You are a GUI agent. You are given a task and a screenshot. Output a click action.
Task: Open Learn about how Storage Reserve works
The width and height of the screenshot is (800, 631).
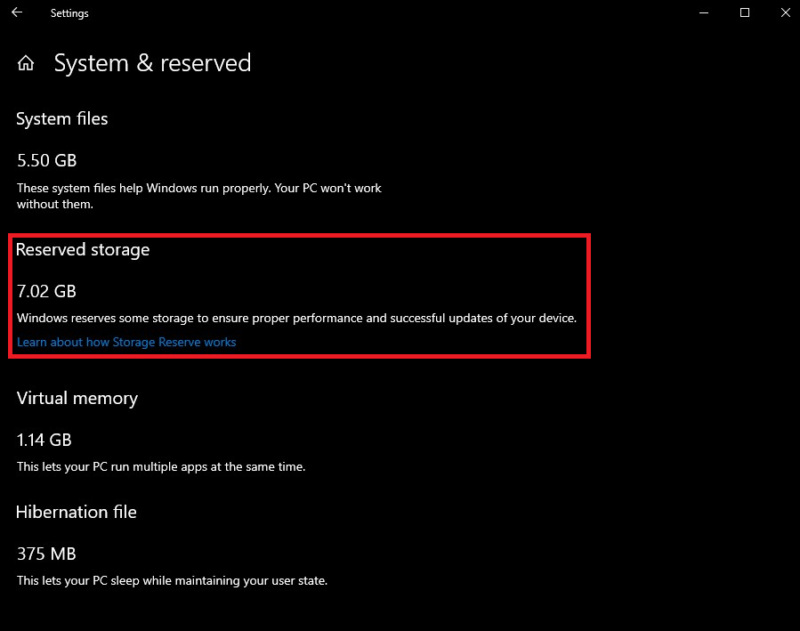pyautogui.click(x=127, y=342)
